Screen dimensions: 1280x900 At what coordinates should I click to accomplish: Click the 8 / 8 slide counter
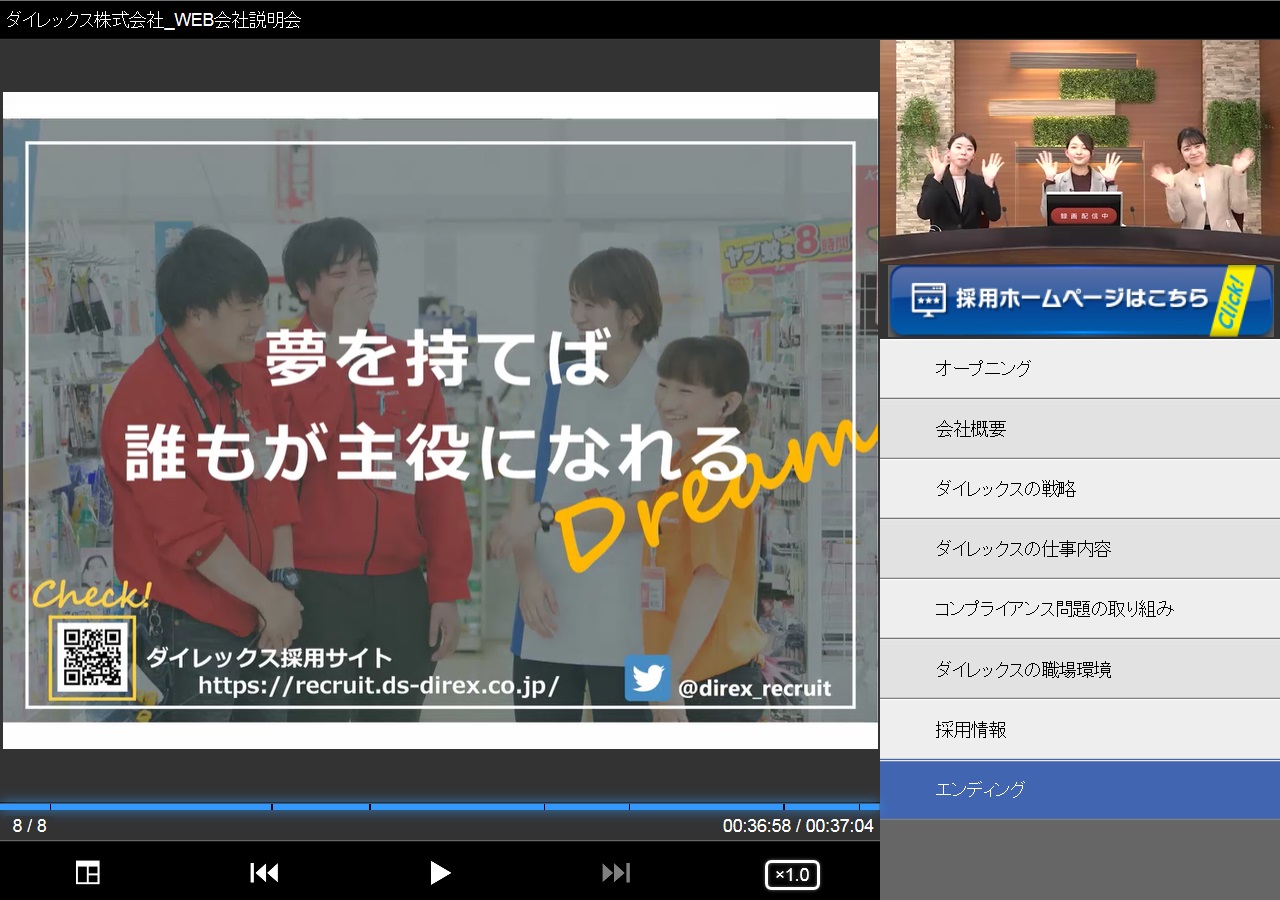pyautogui.click(x=29, y=826)
